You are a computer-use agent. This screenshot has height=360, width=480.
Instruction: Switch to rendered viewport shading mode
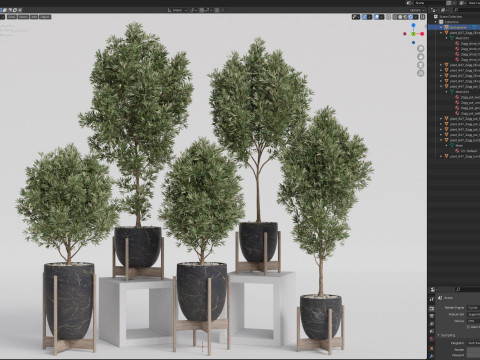411,17
